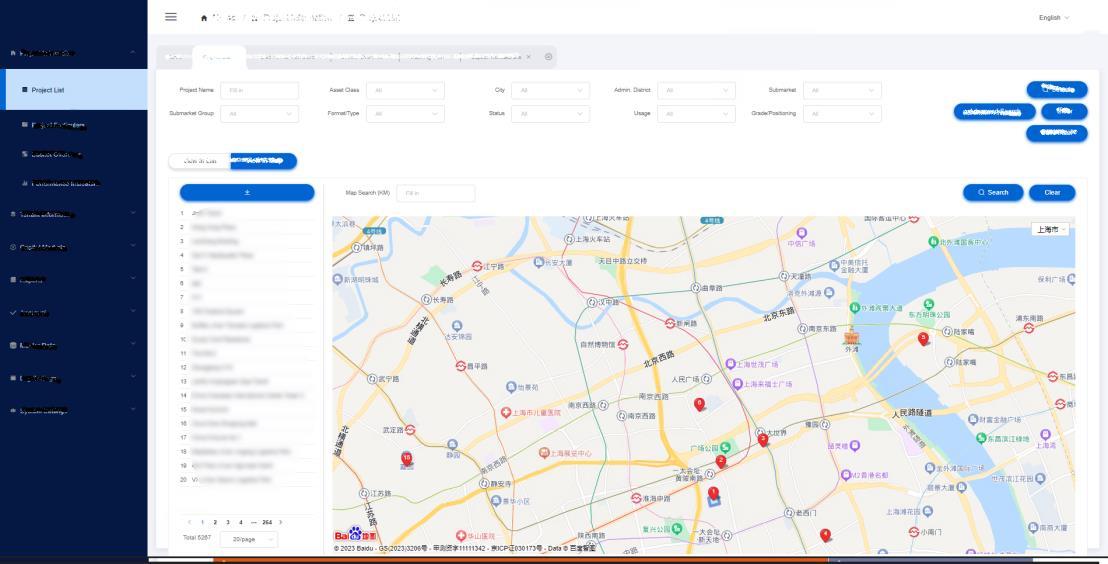Click map marker number 3
The width and height of the screenshot is (1108, 564).
(763, 440)
